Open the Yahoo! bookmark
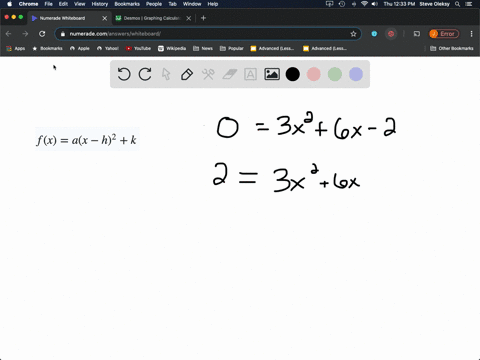The image size is (480, 360). 108,48
